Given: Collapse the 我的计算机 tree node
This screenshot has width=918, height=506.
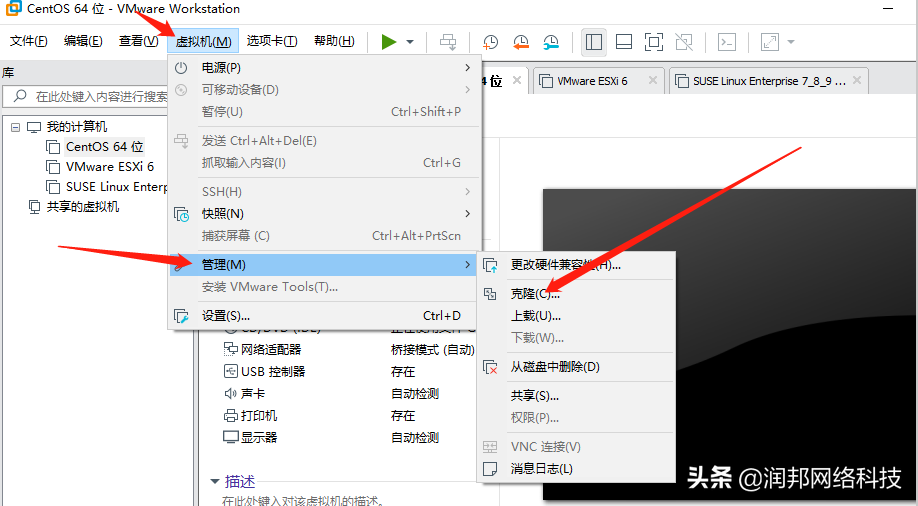Looking at the screenshot, I should [x=16, y=127].
